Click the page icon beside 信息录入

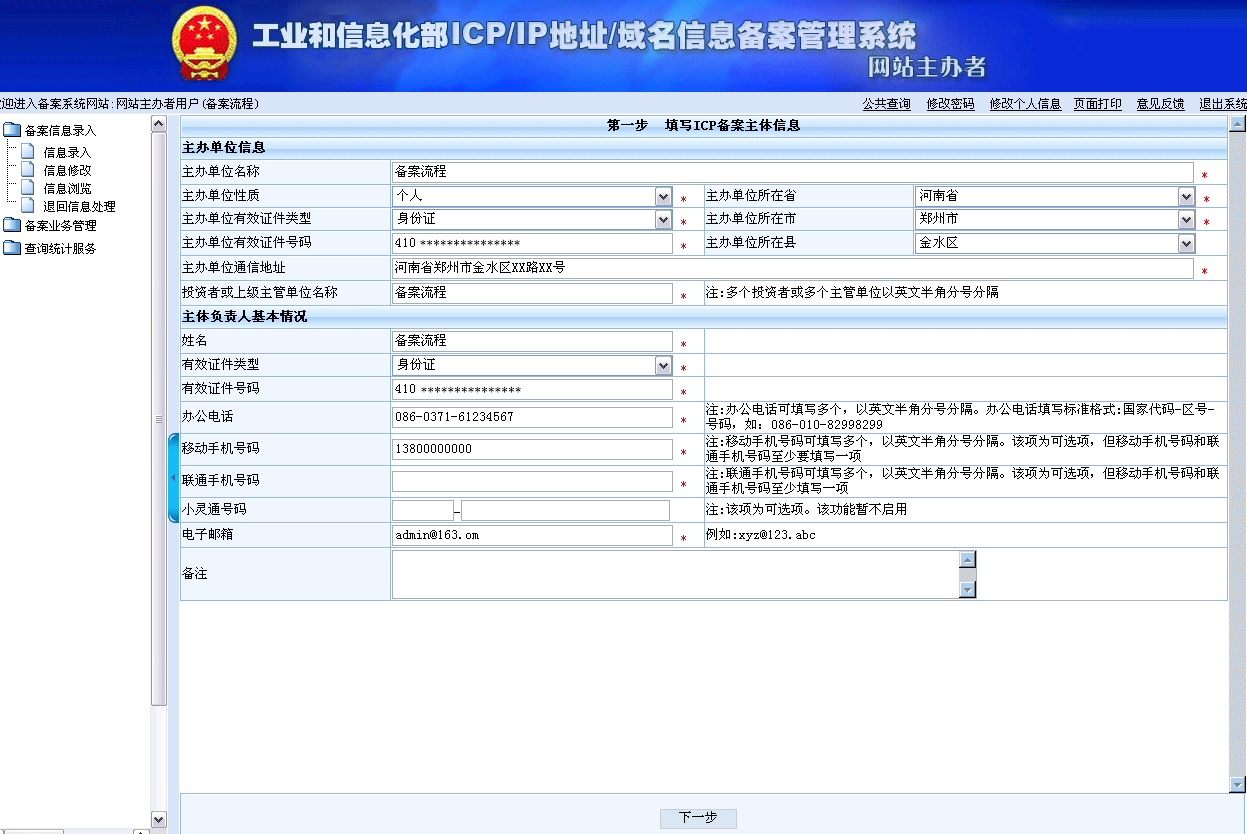point(27,152)
